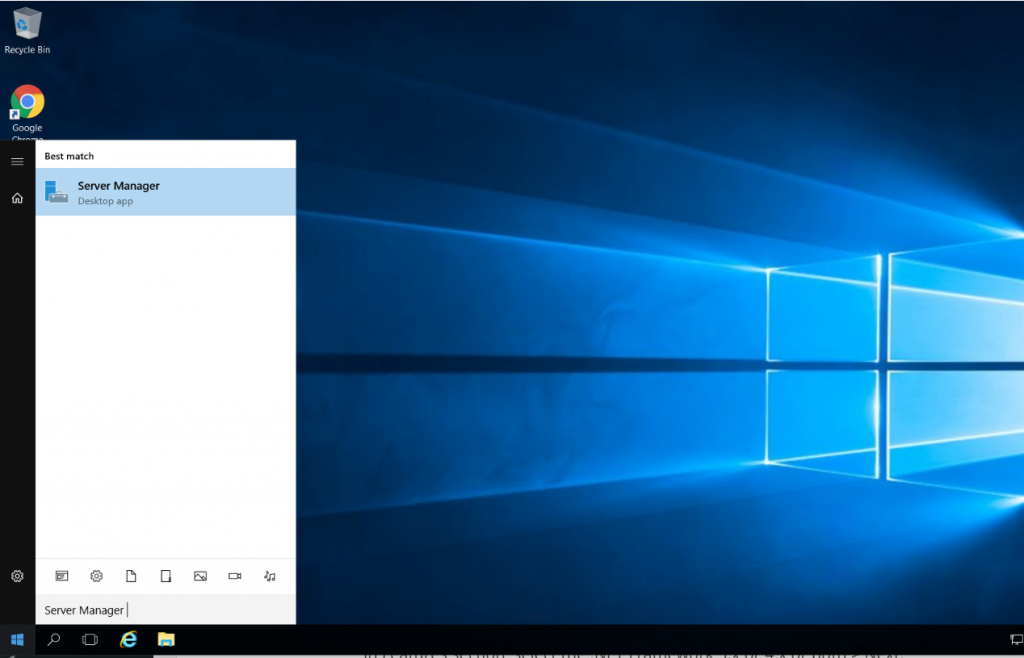Click the Cortana home icon

click(x=16, y=198)
